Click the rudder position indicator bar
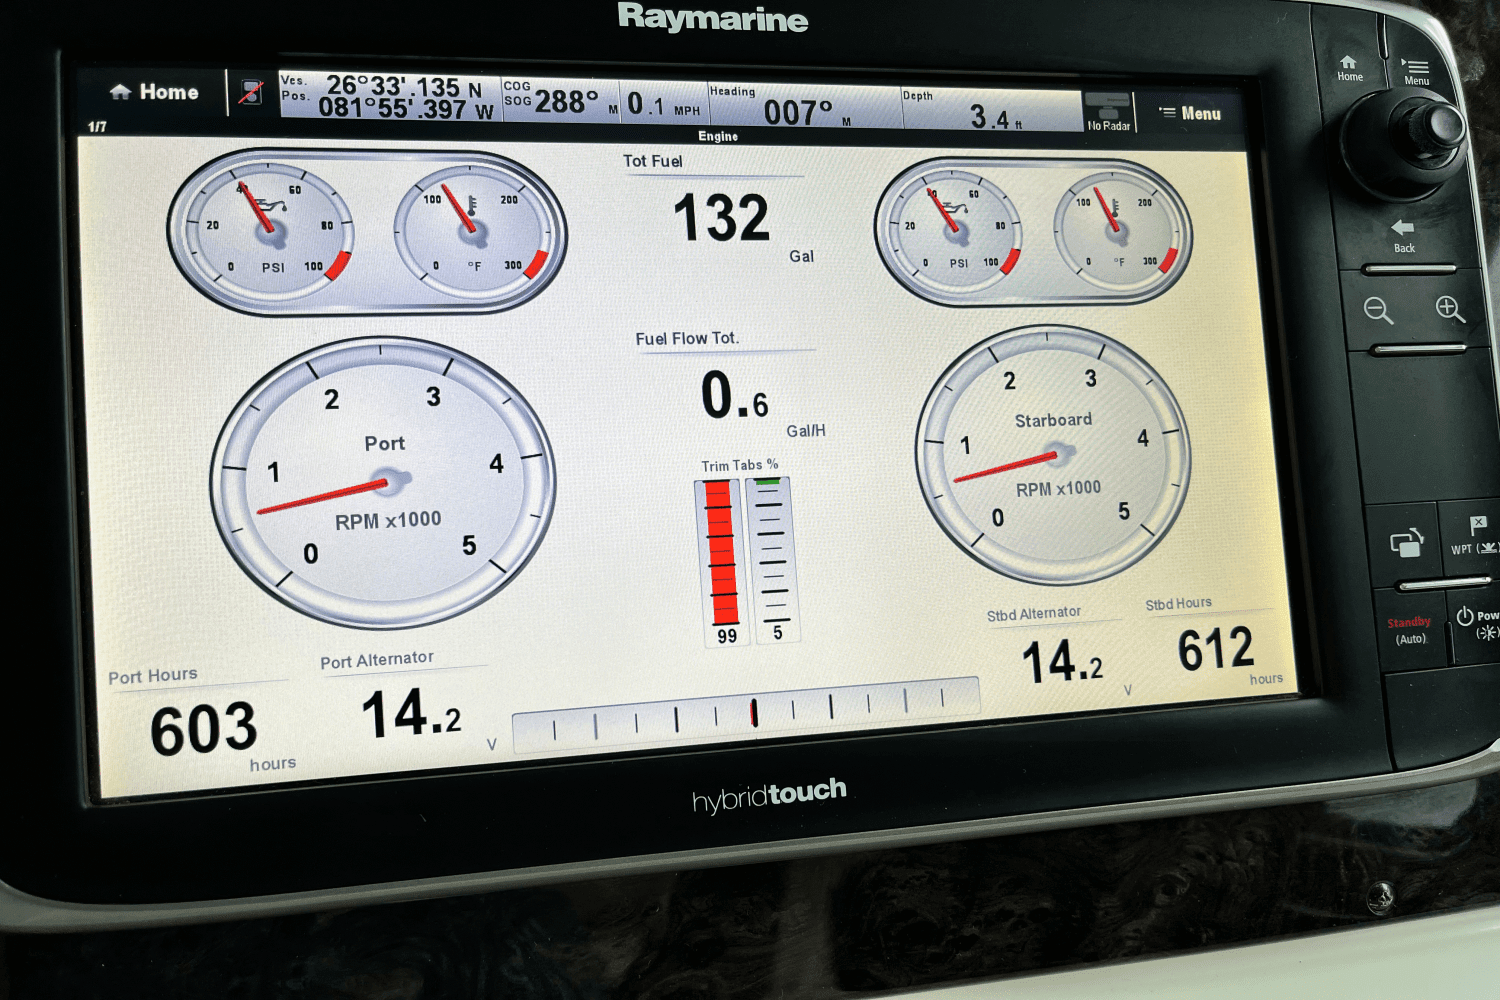The height and width of the screenshot is (1000, 1500). tap(750, 710)
